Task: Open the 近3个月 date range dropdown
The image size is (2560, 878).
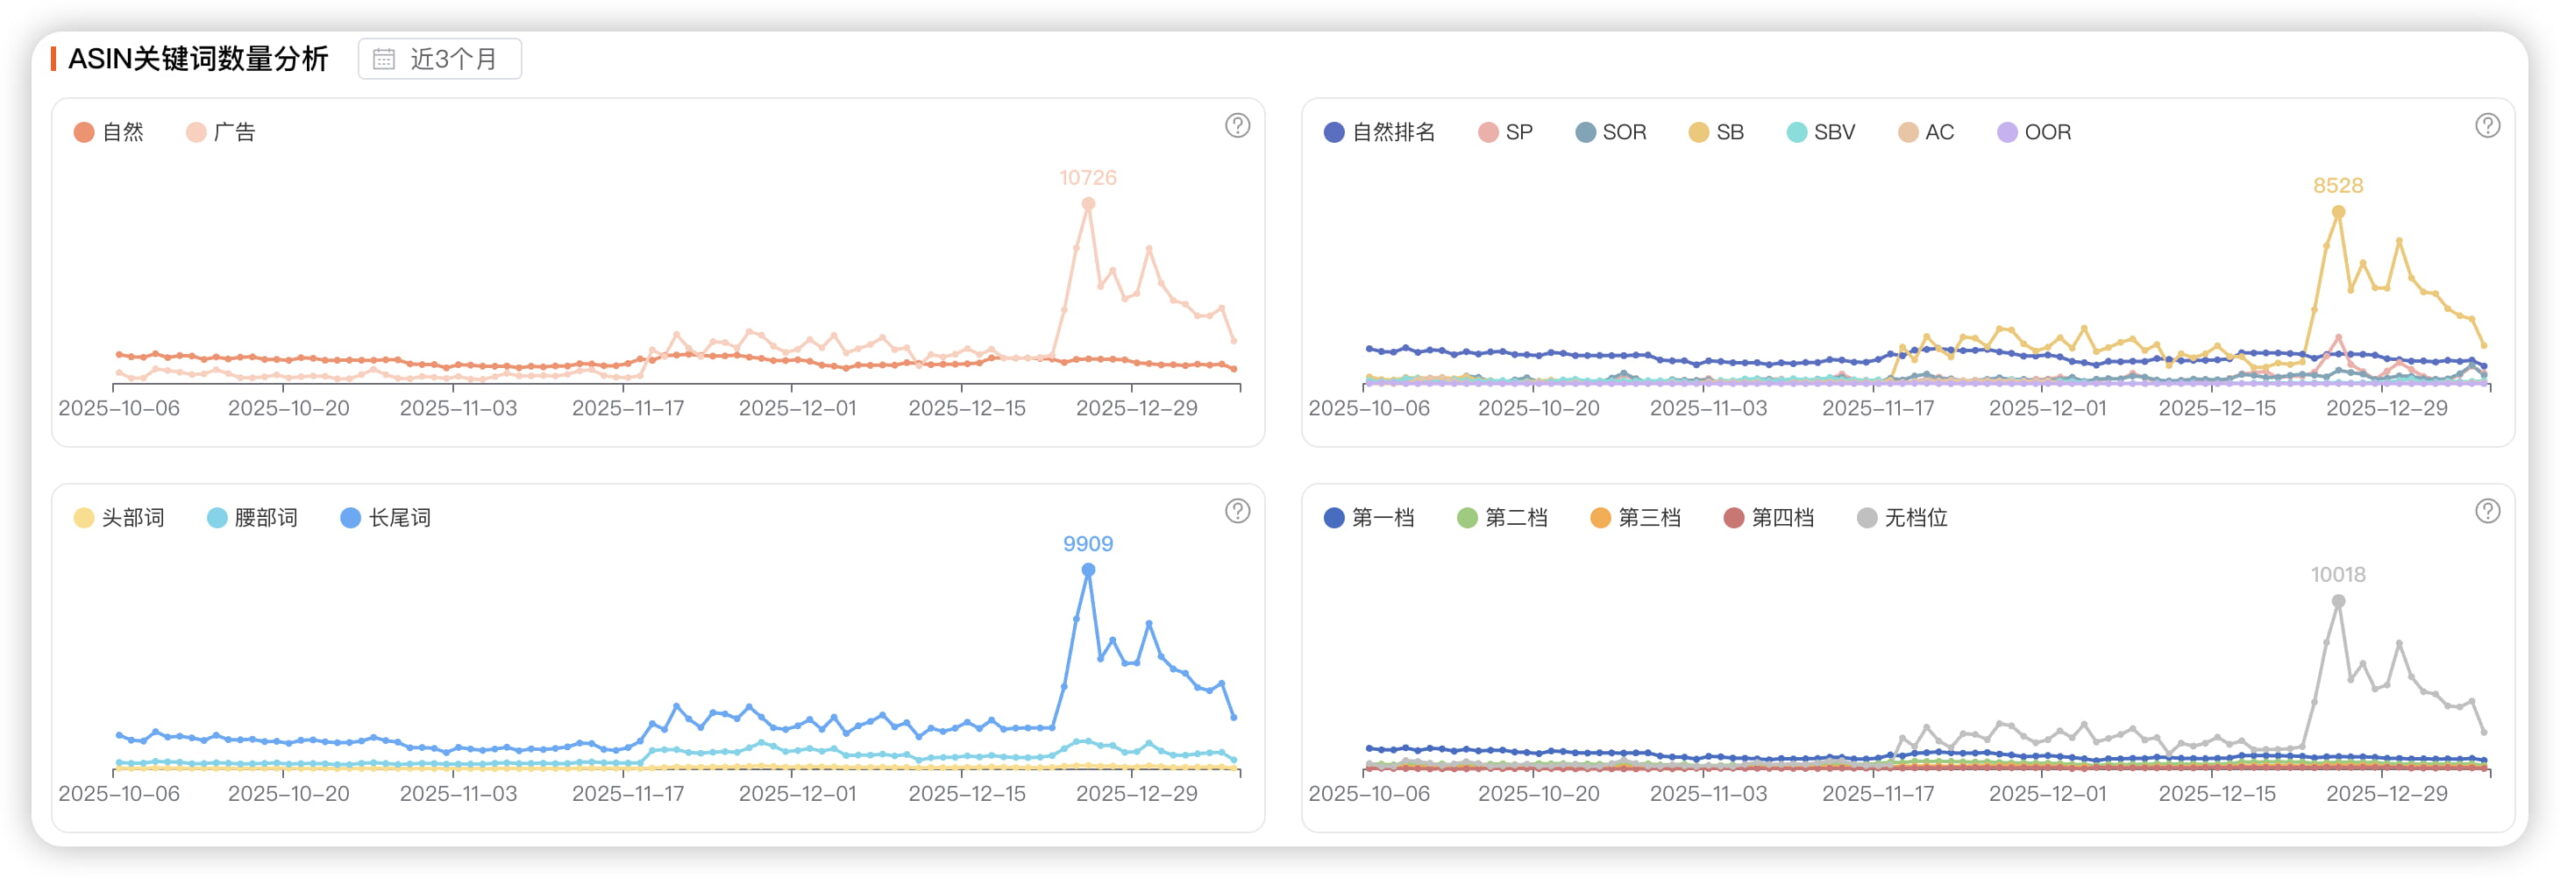Action: click(x=440, y=59)
